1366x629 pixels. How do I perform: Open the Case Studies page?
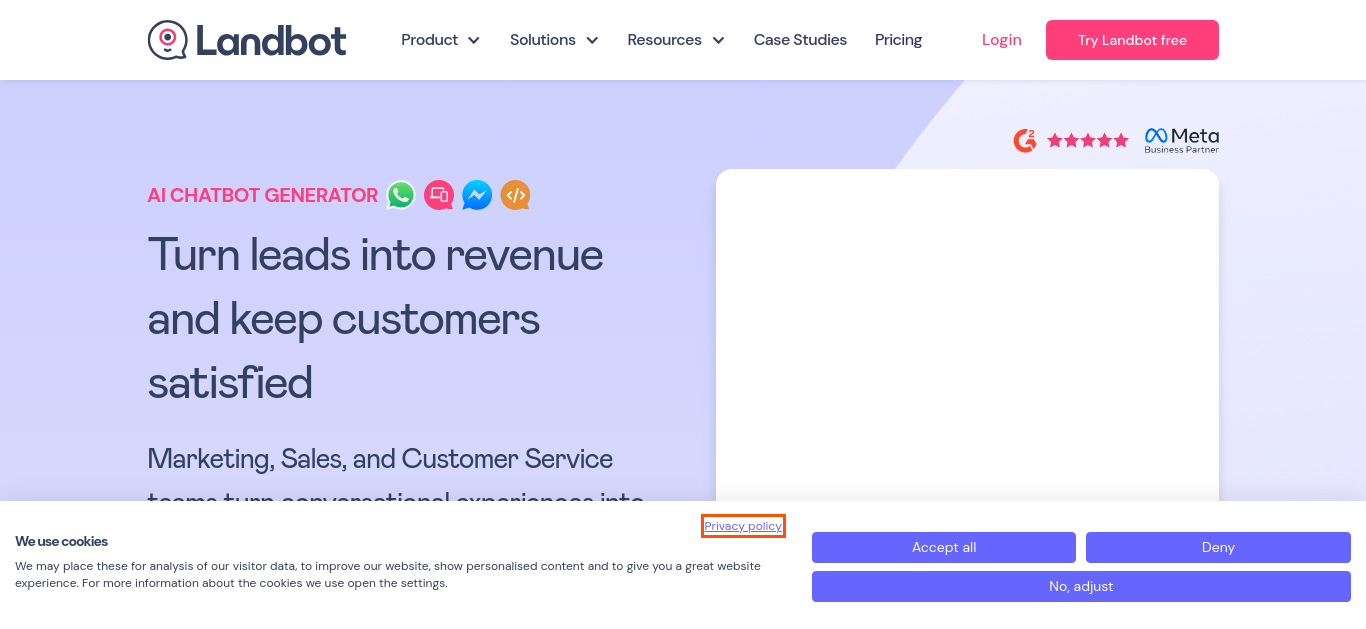[x=800, y=40]
